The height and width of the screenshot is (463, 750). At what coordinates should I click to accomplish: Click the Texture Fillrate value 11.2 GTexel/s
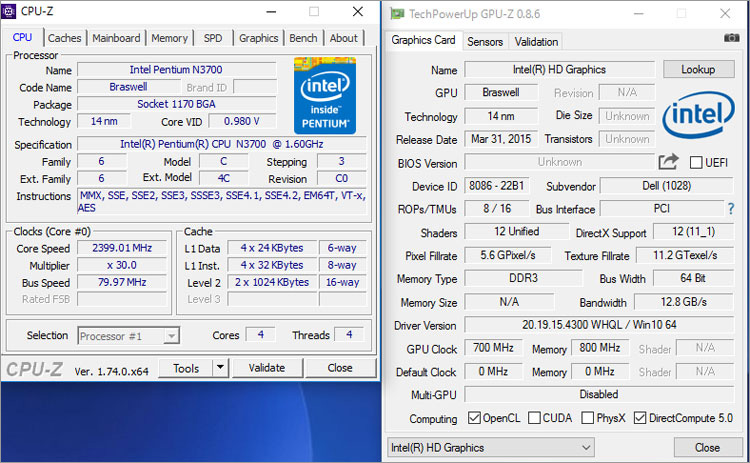pos(685,255)
